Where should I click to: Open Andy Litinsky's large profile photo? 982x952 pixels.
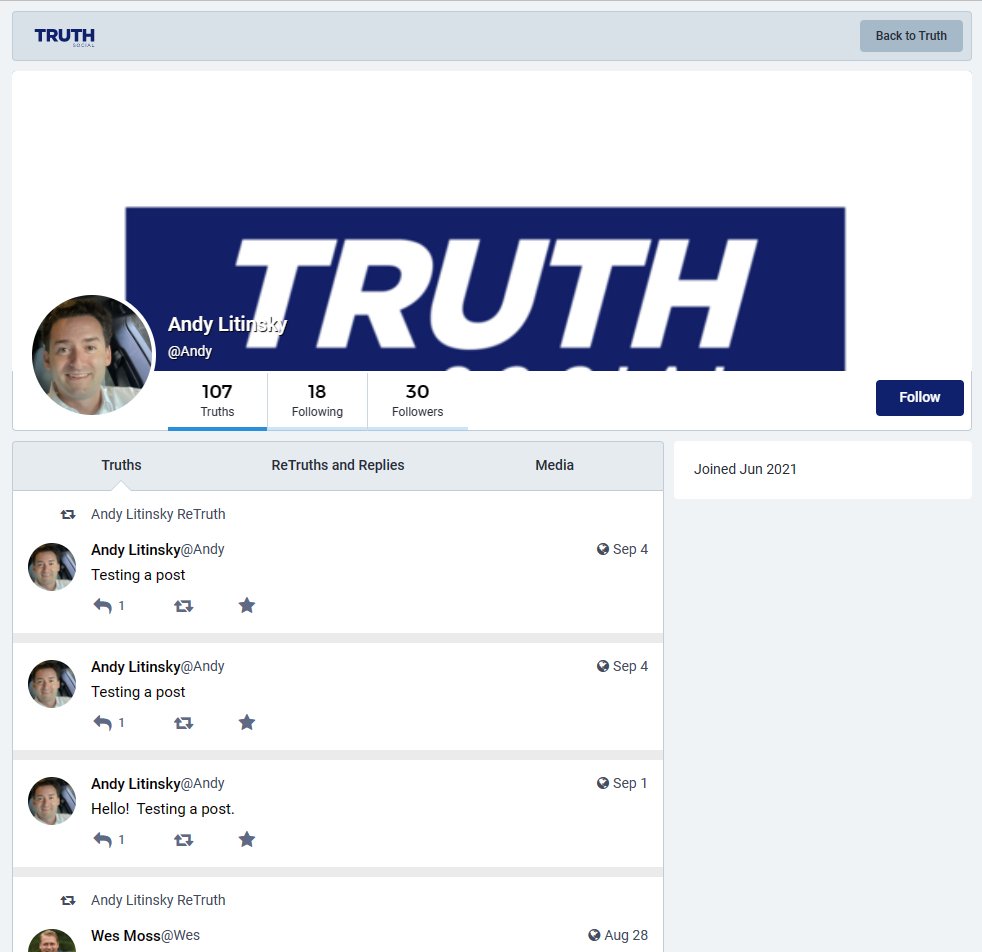[x=93, y=354]
